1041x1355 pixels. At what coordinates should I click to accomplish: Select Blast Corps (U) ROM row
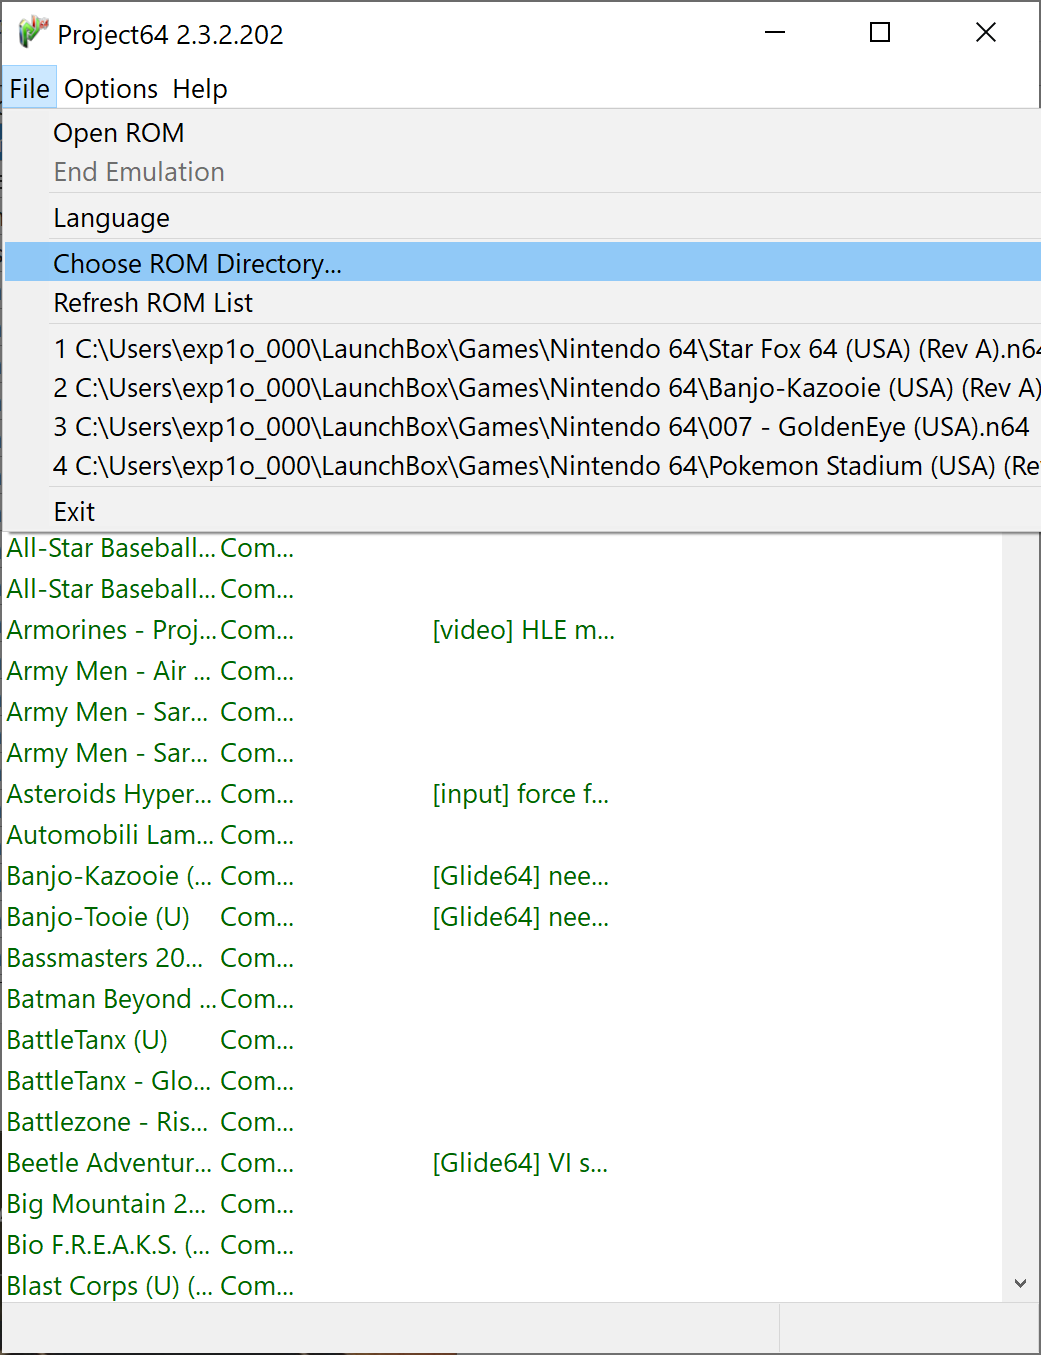point(501,1286)
